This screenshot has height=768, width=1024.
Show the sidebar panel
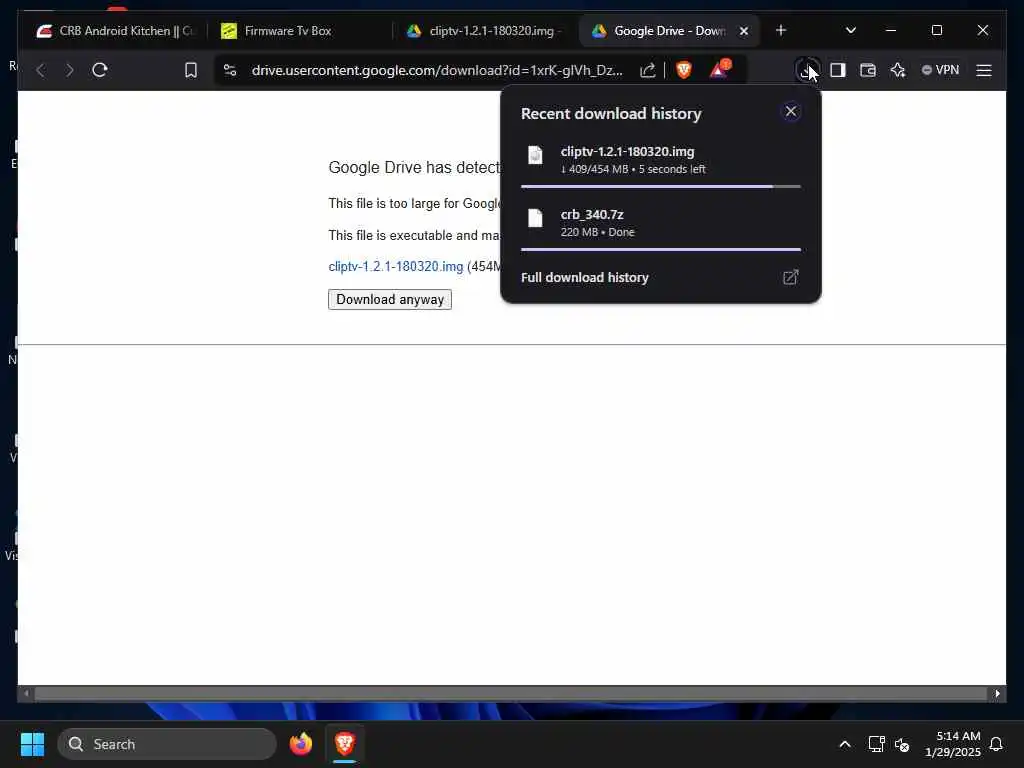point(838,70)
